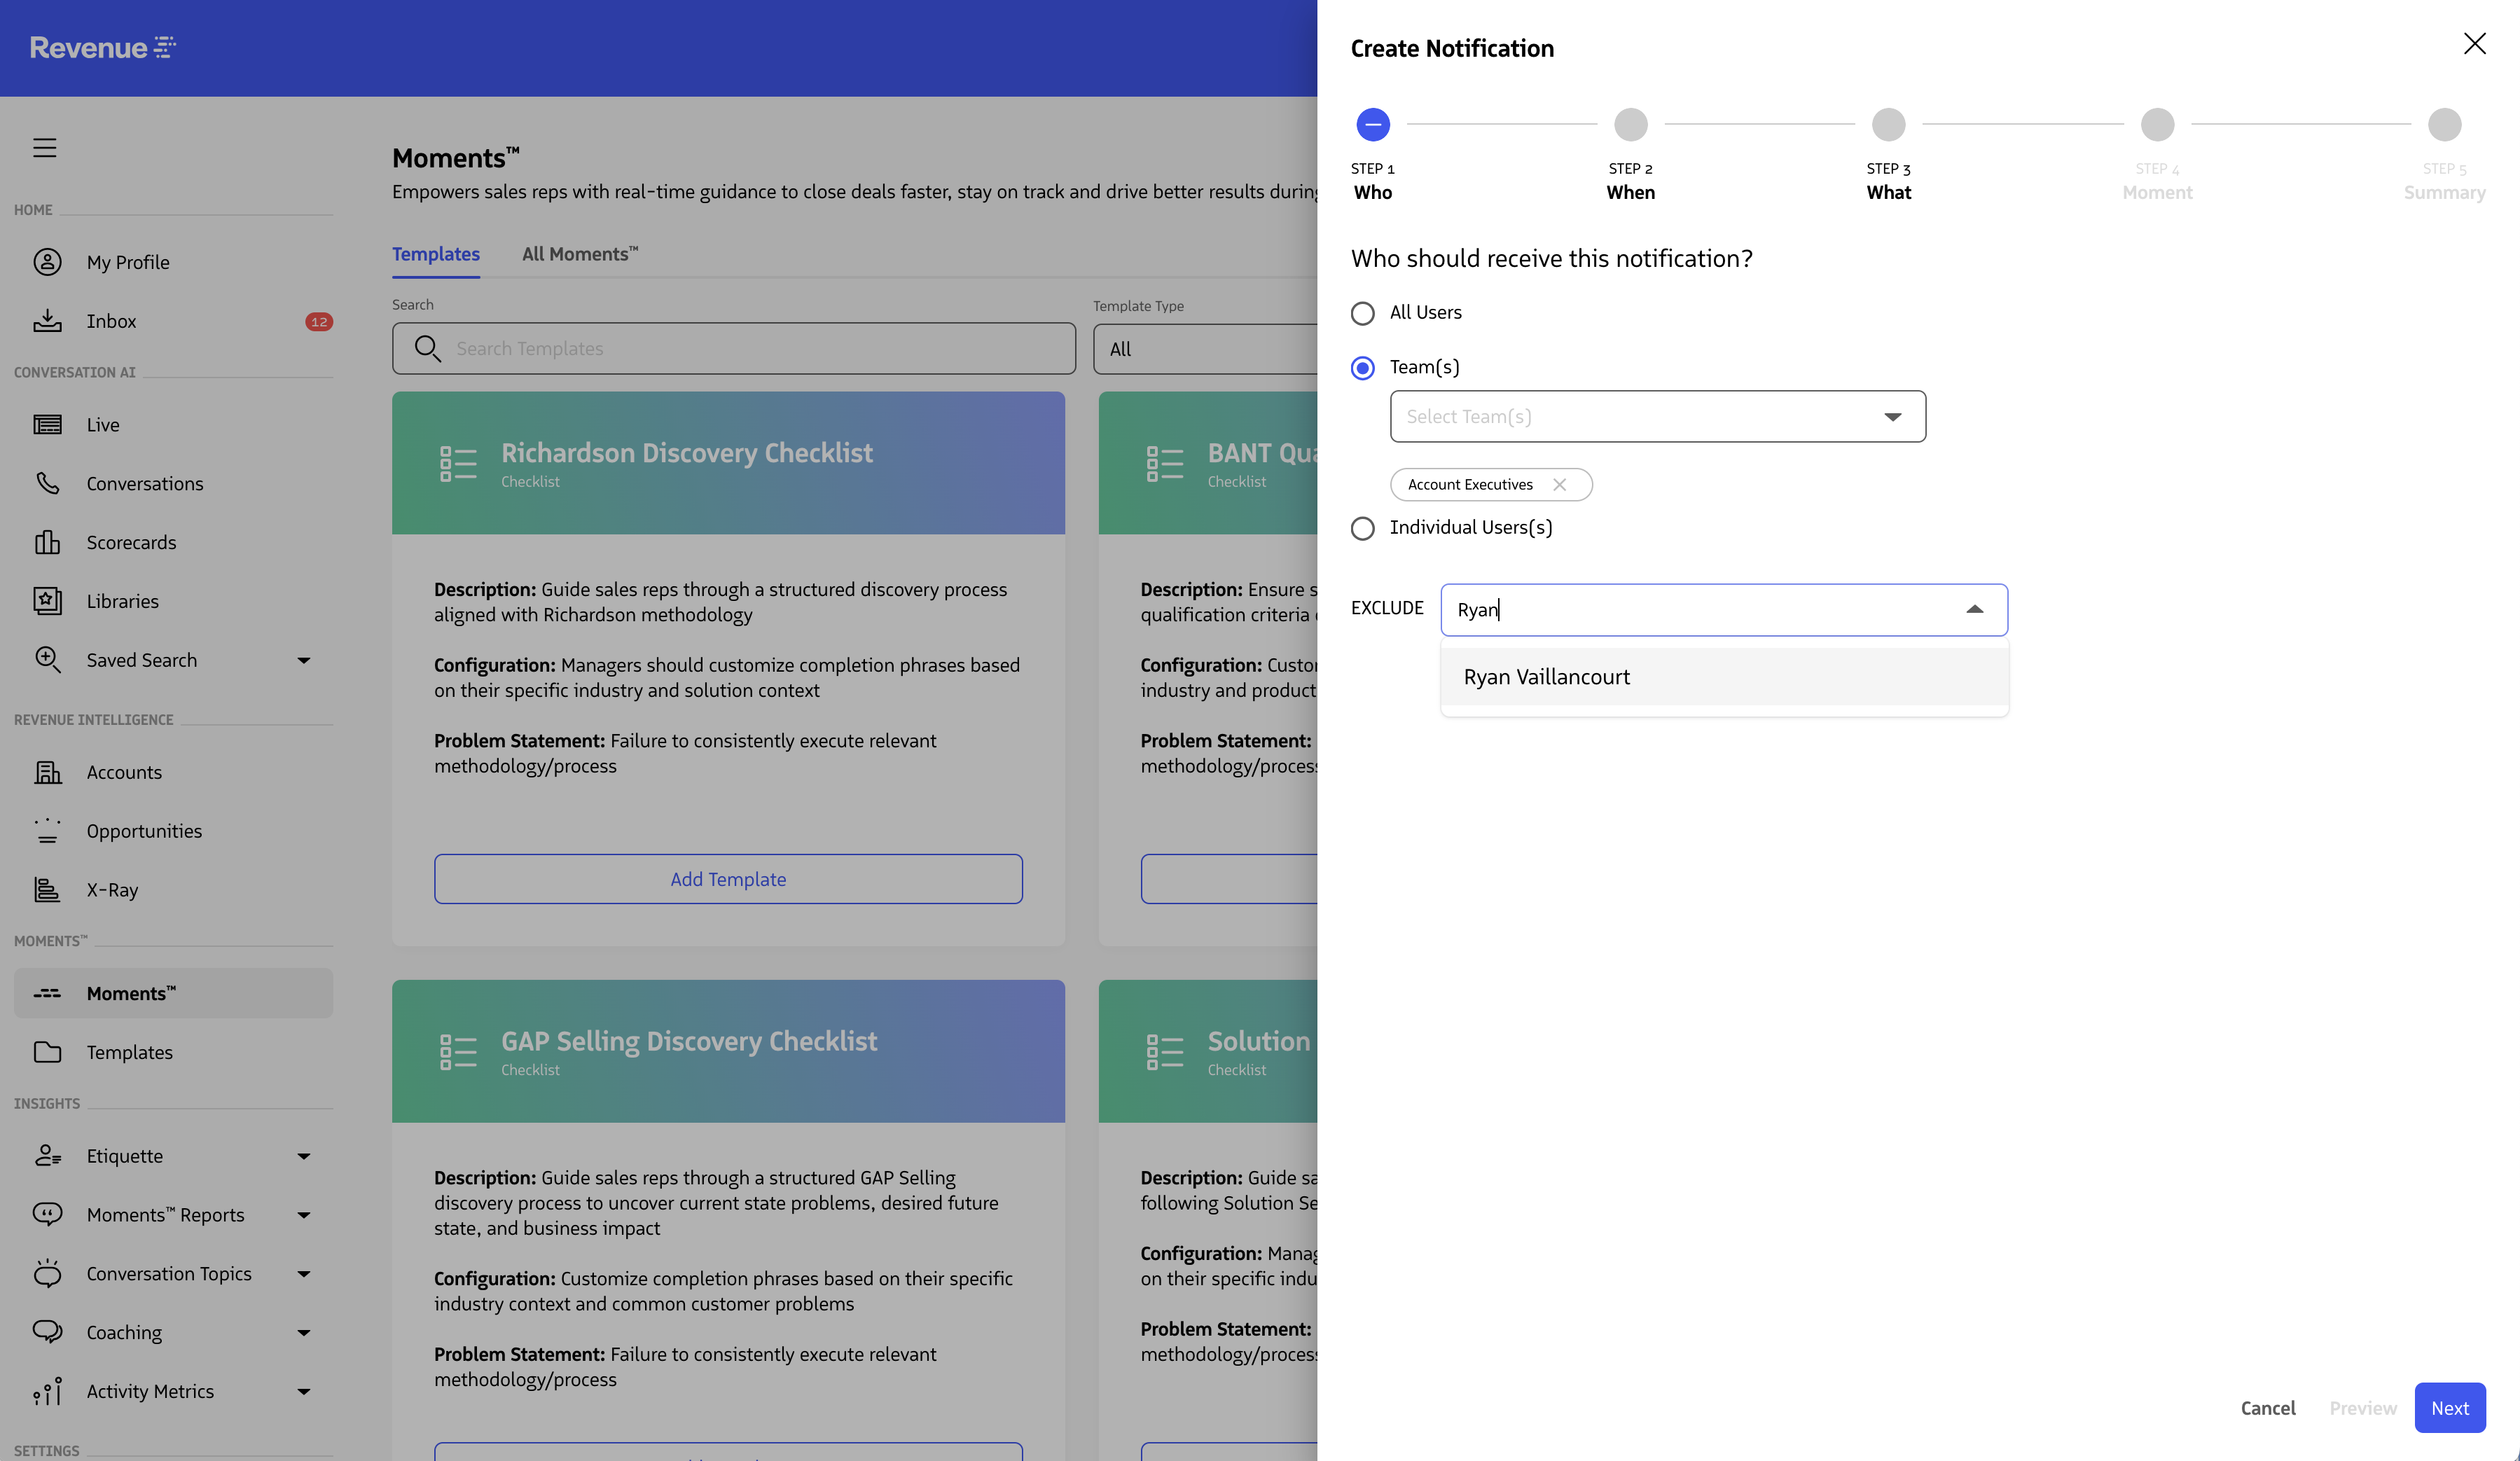Click the Activity Metrics icon
The width and height of the screenshot is (2520, 1461).
[47, 1391]
